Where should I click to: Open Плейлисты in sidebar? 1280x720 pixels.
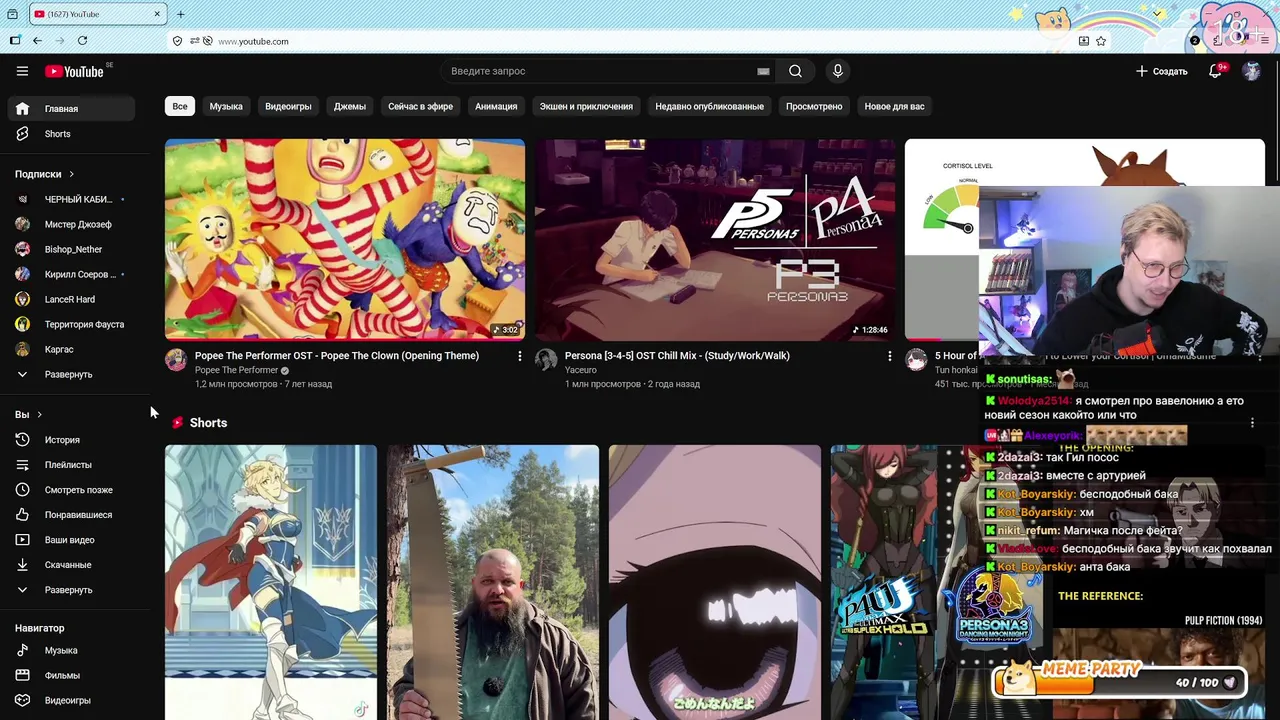point(71,464)
